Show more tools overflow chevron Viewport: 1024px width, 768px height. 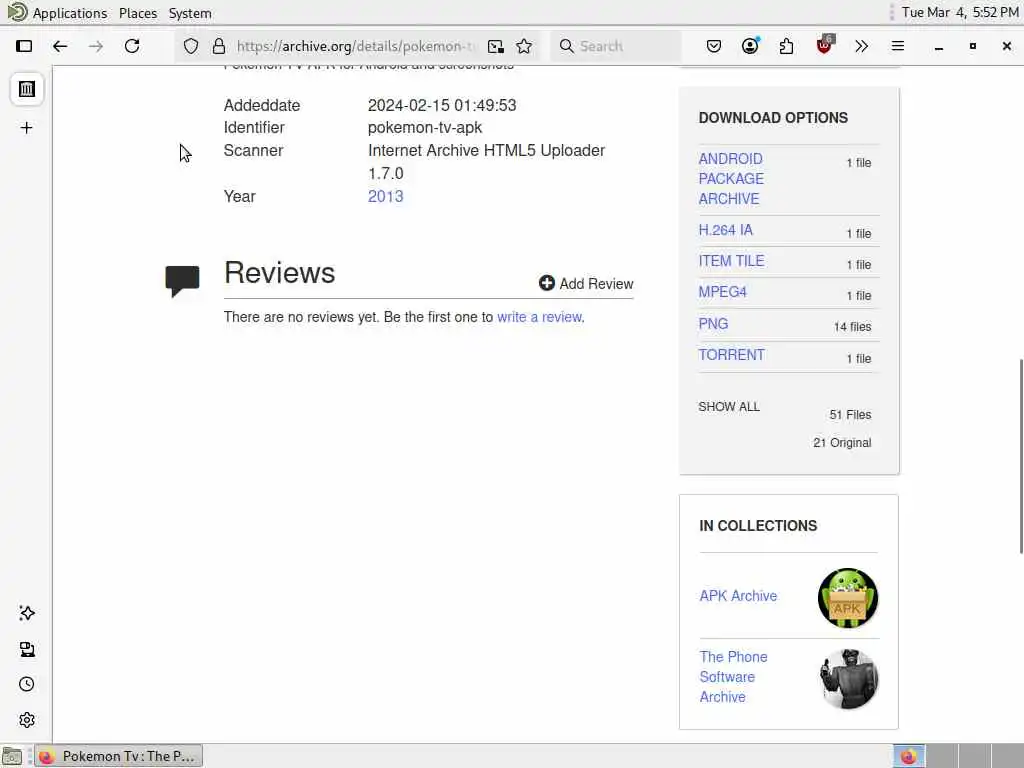[861, 46]
